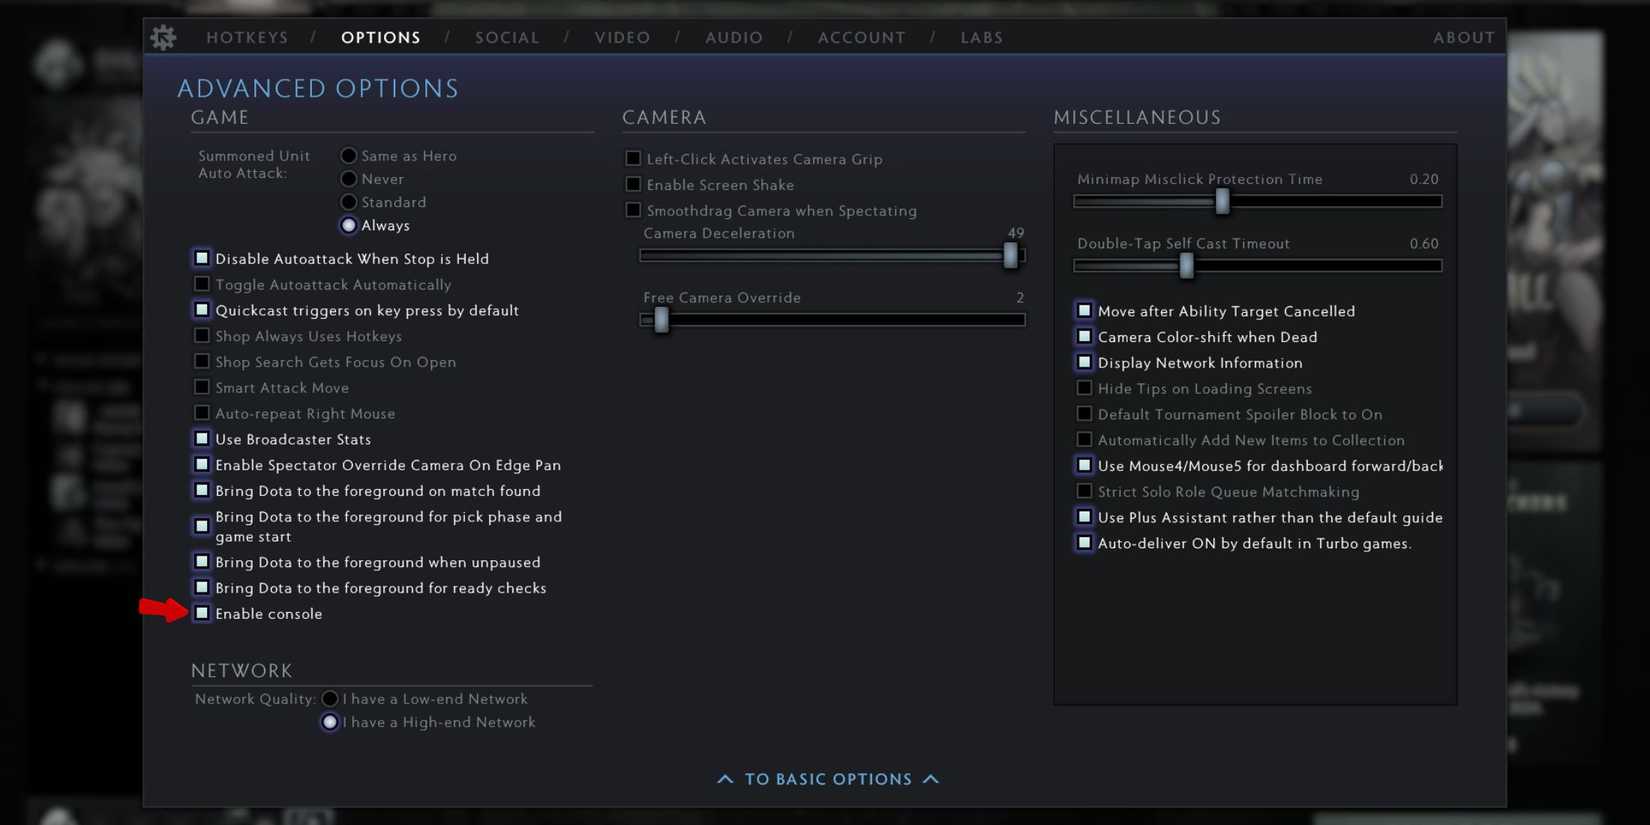Viewport: 1650px width, 825px height.
Task: Enable Auto-repeat Right Mouse
Action: coord(202,413)
